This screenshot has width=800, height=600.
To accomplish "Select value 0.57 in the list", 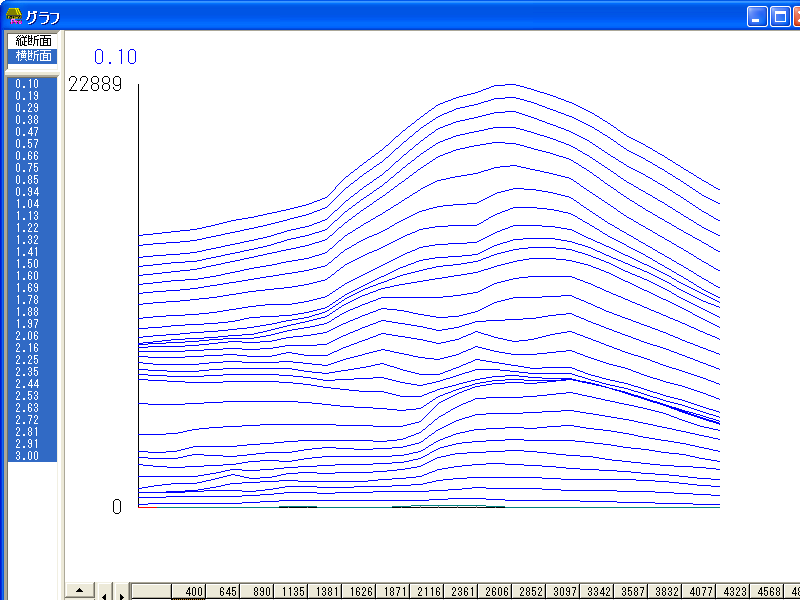I will click(33, 144).
